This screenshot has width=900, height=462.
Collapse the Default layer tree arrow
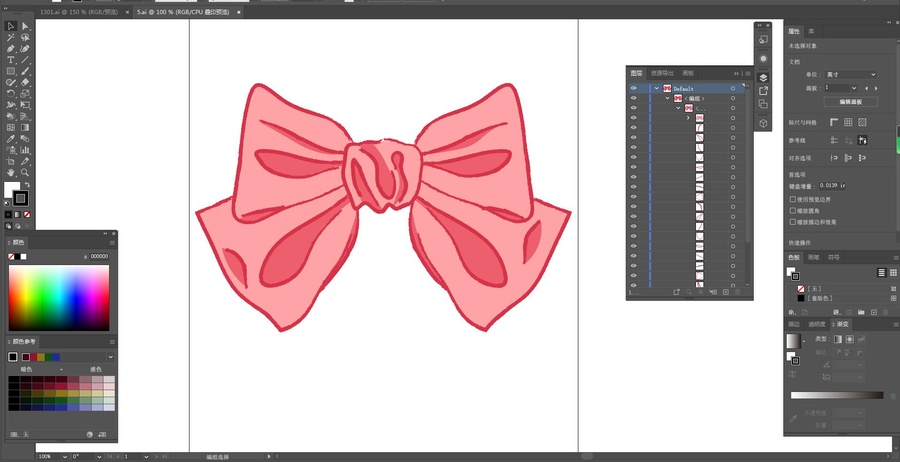tap(657, 88)
